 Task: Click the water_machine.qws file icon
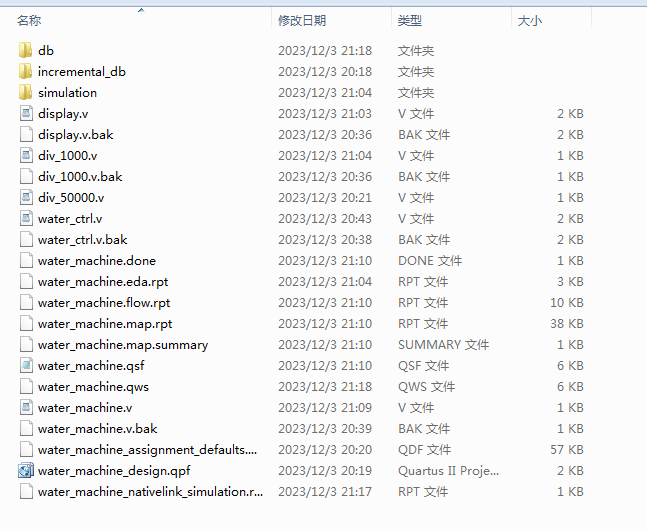click(x=26, y=387)
